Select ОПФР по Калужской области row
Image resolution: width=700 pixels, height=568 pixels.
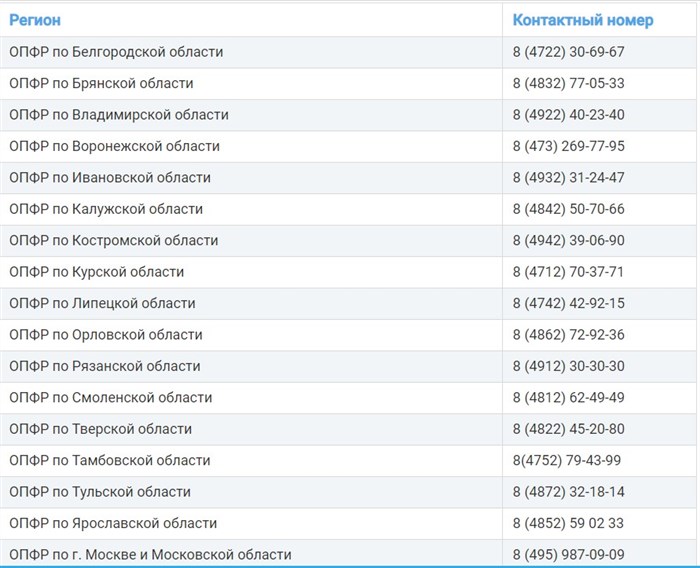pyautogui.click(x=348, y=209)
